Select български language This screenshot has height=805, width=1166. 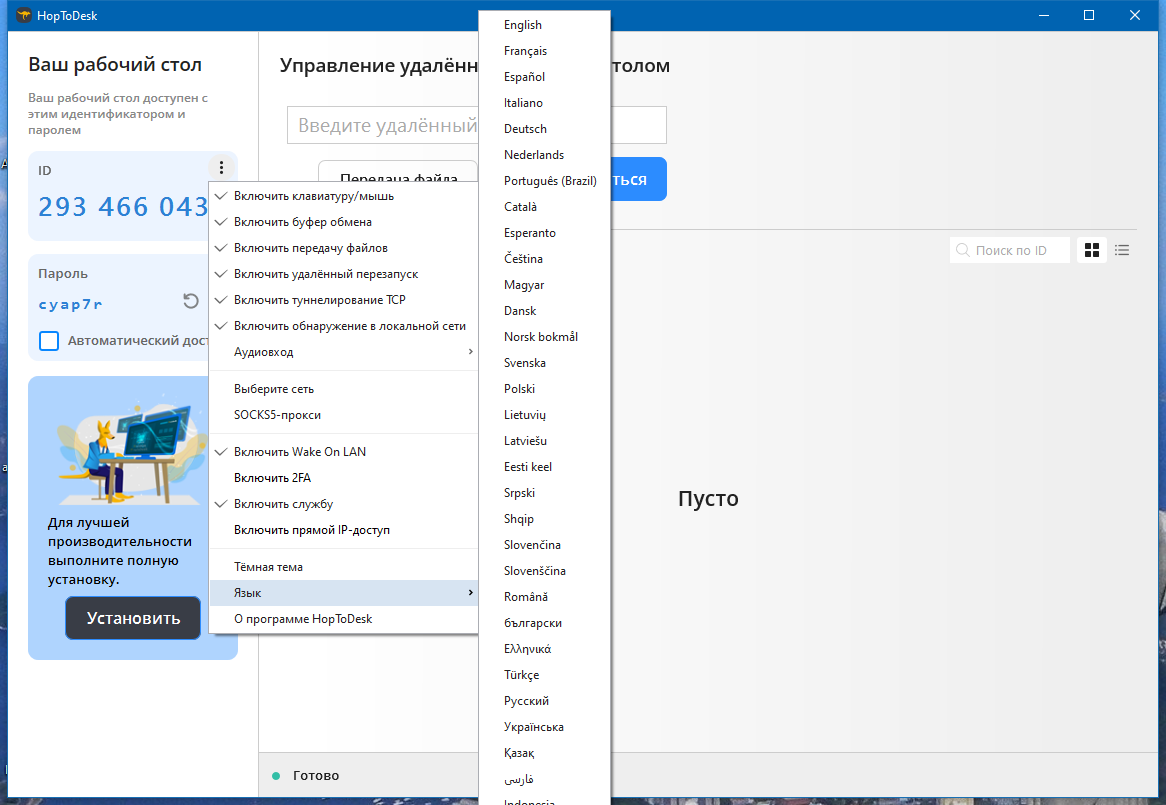pos(544,624)
